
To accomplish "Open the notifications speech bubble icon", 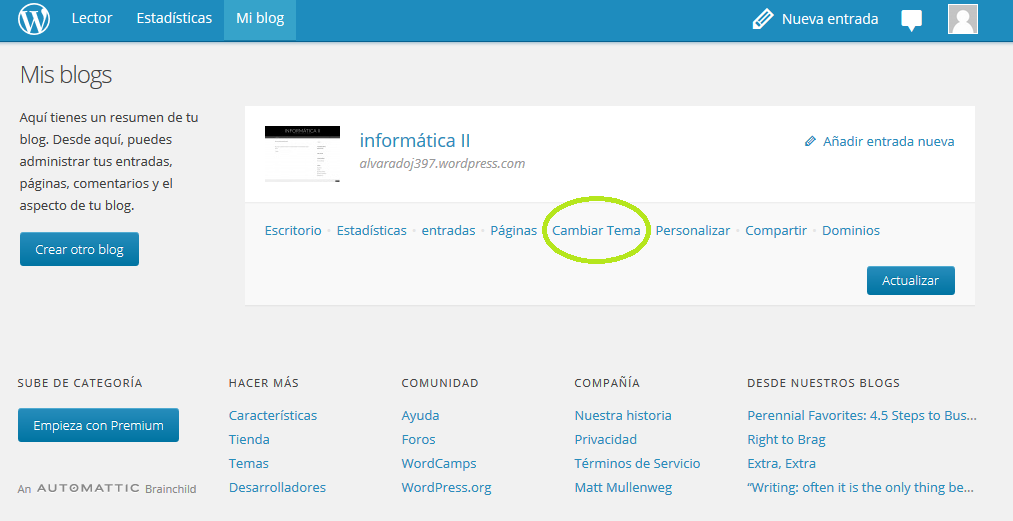I will (911, 20).
